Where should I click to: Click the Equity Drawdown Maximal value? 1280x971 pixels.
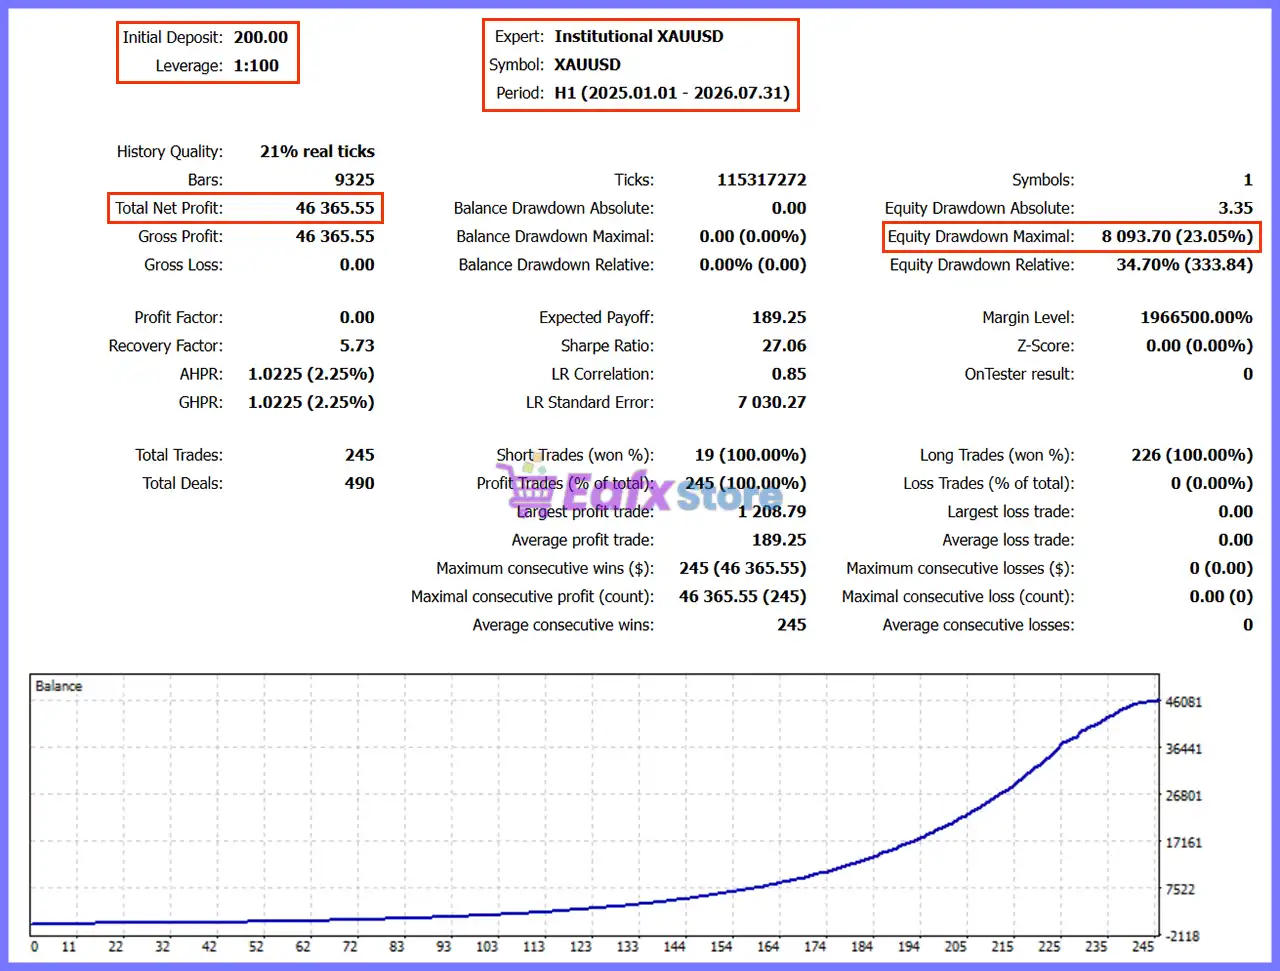tap(1177, 237)
